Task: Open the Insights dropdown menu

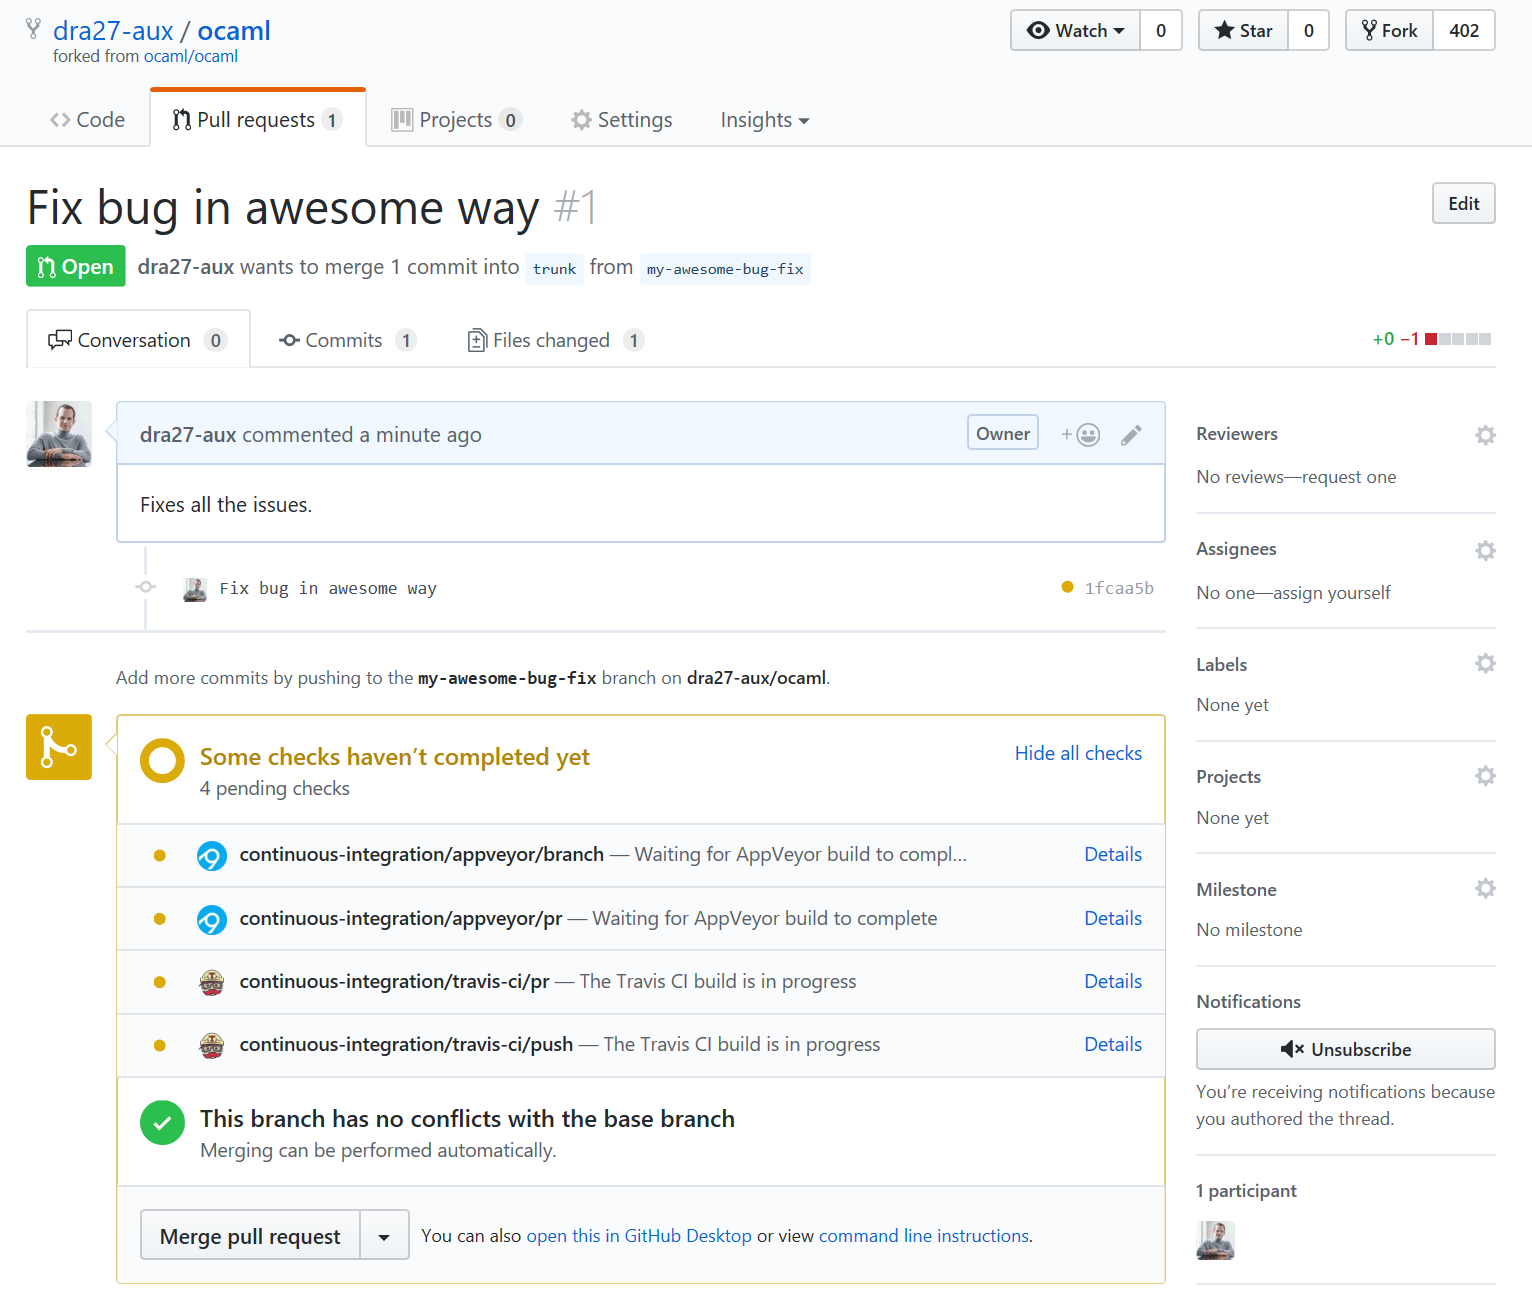Action: click(x=765, y=120)
